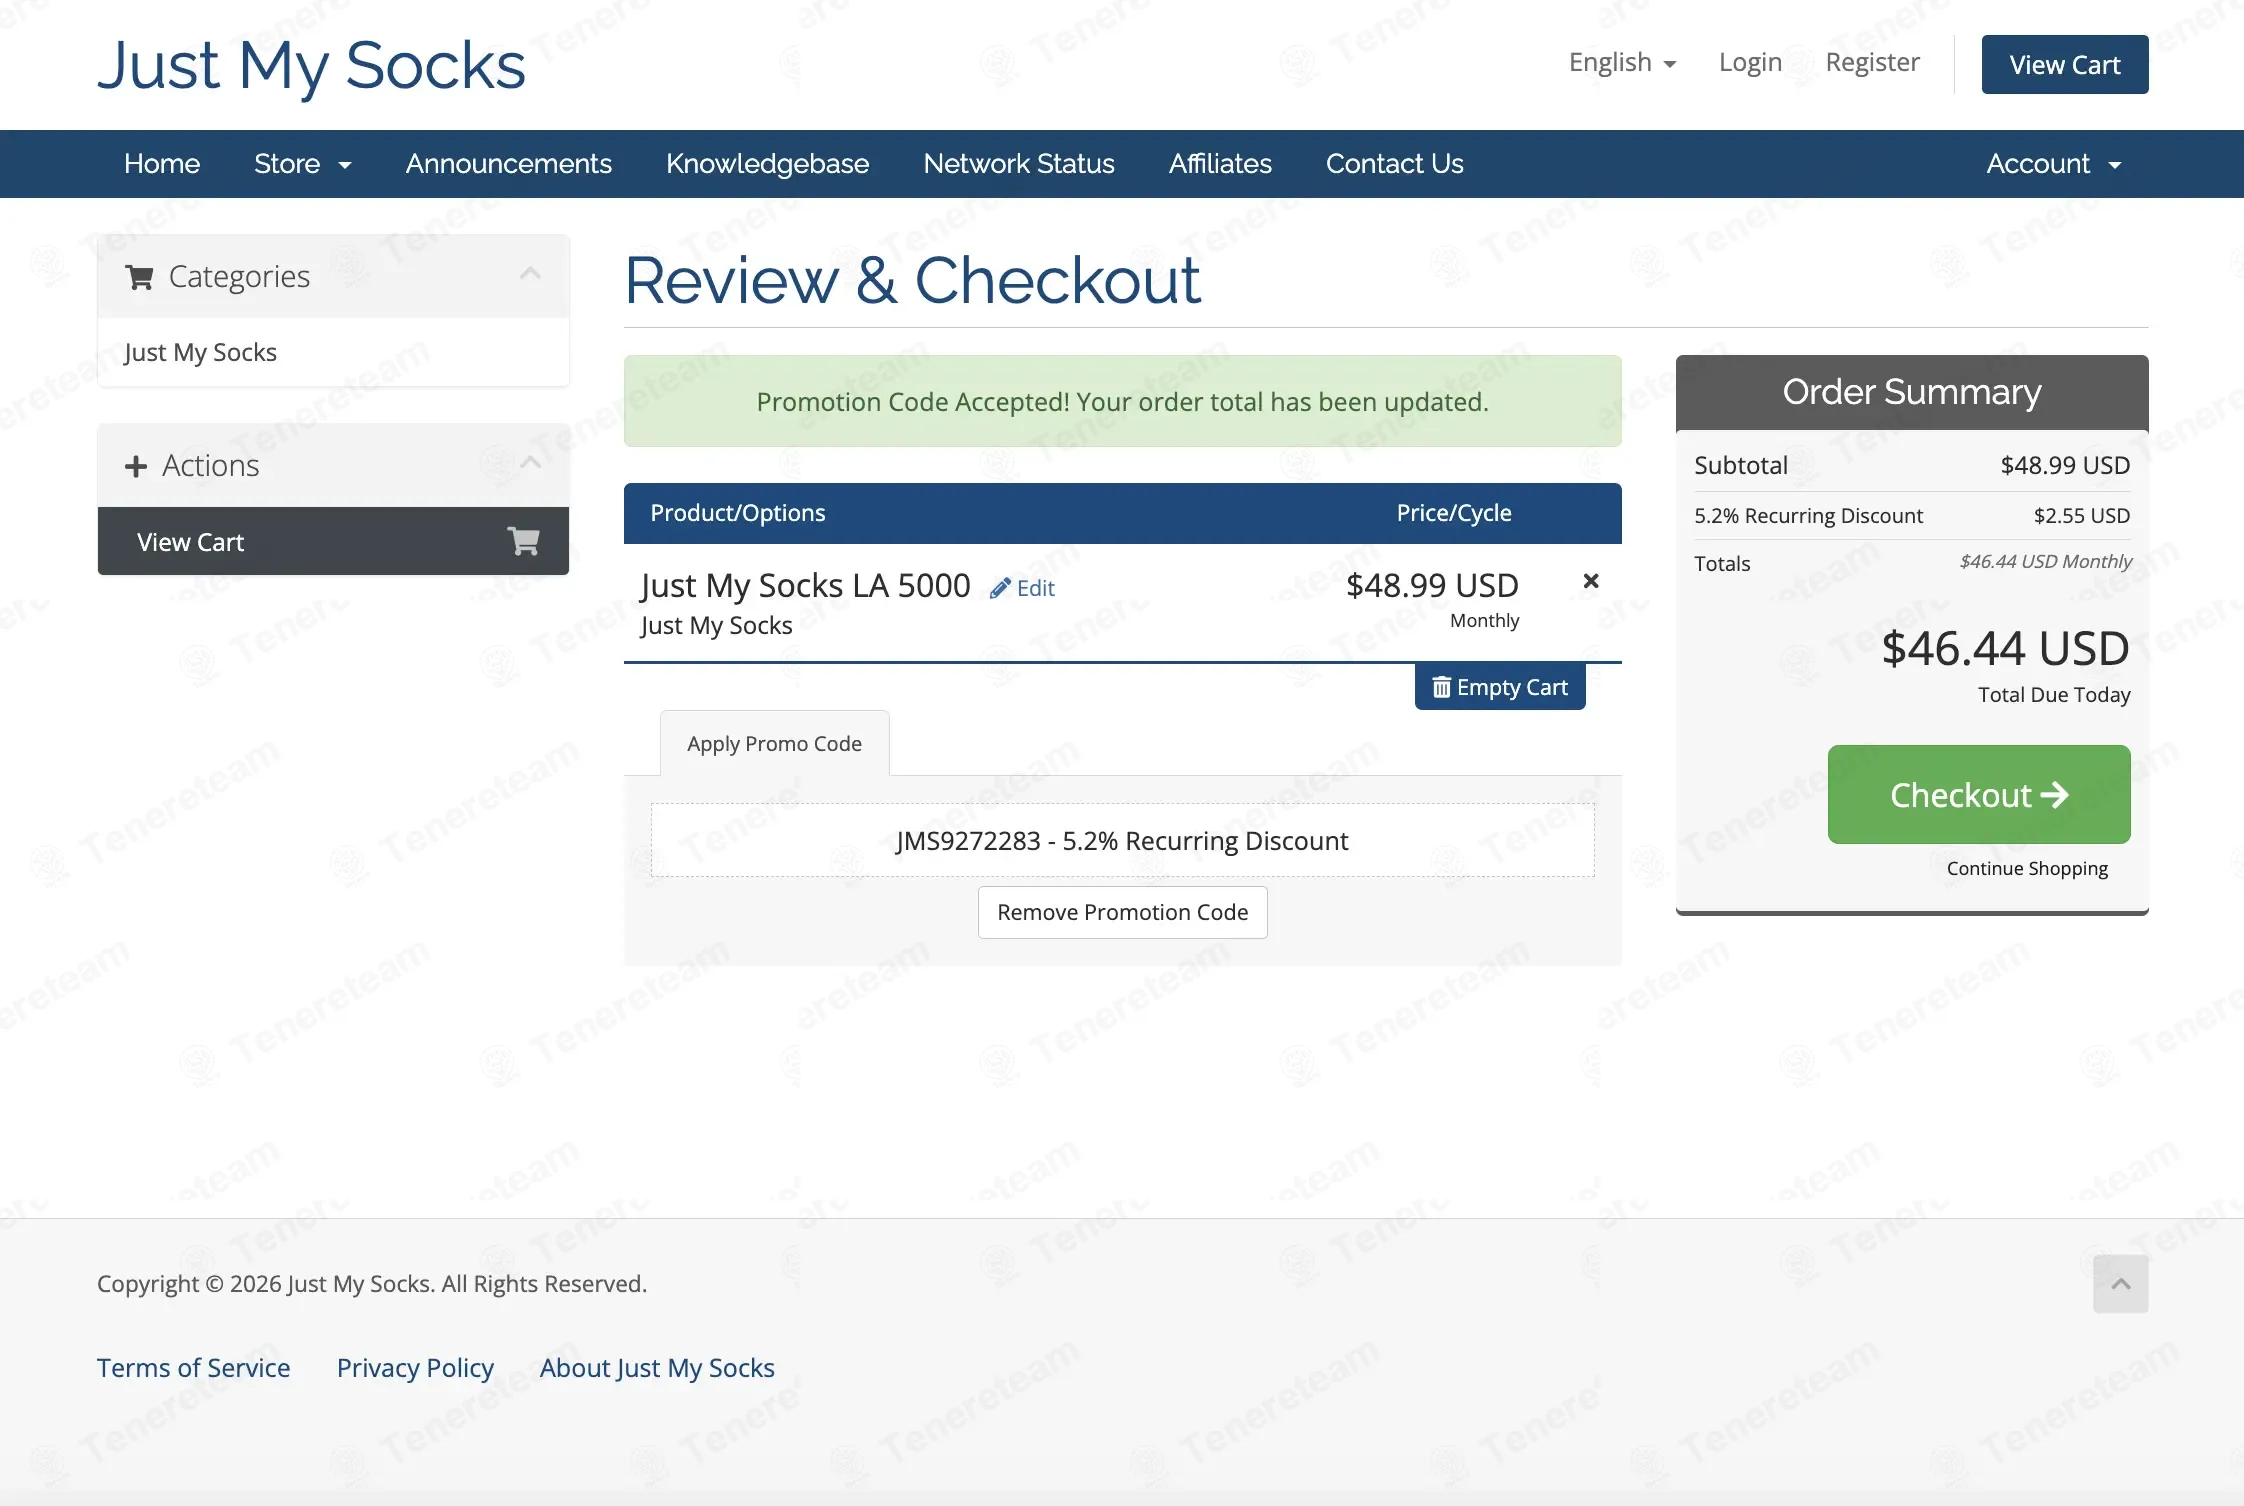Collapse the Categories panel chevron
The height and width of the screenshot is (1506, 2244).
(x=530, y=273)
